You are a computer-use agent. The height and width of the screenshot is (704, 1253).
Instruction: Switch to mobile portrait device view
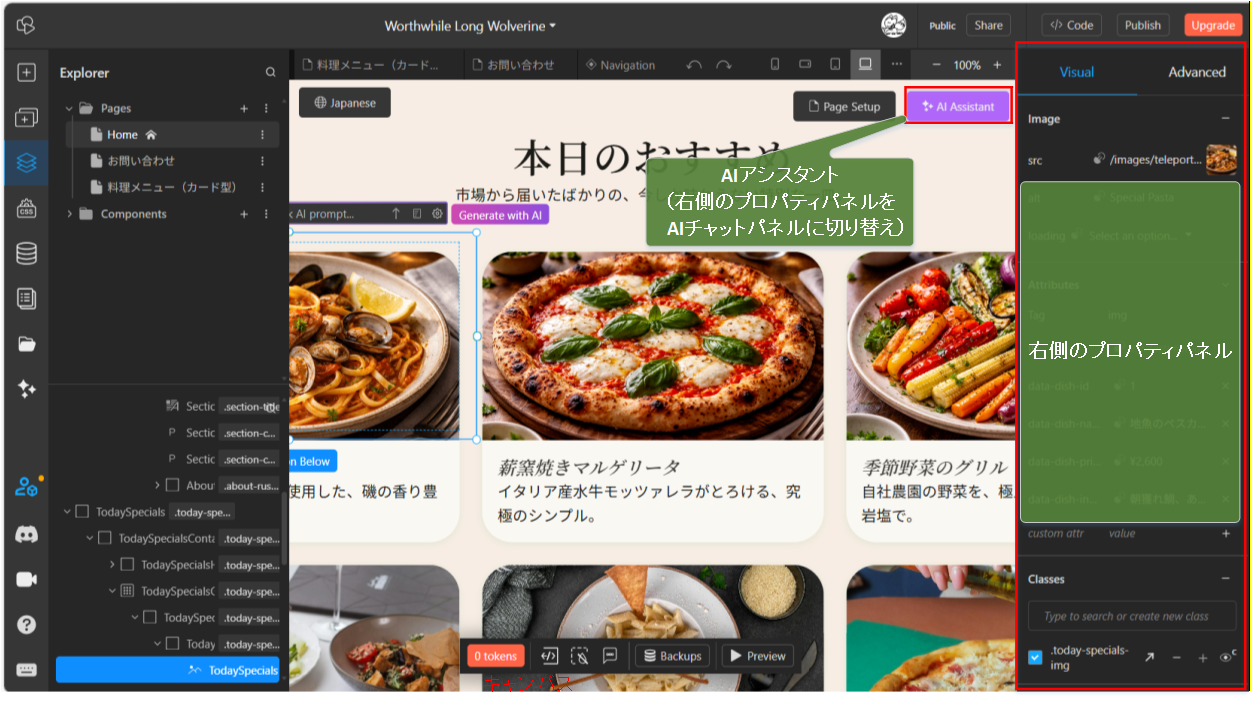pyautogui.click(x=774, y=65)
